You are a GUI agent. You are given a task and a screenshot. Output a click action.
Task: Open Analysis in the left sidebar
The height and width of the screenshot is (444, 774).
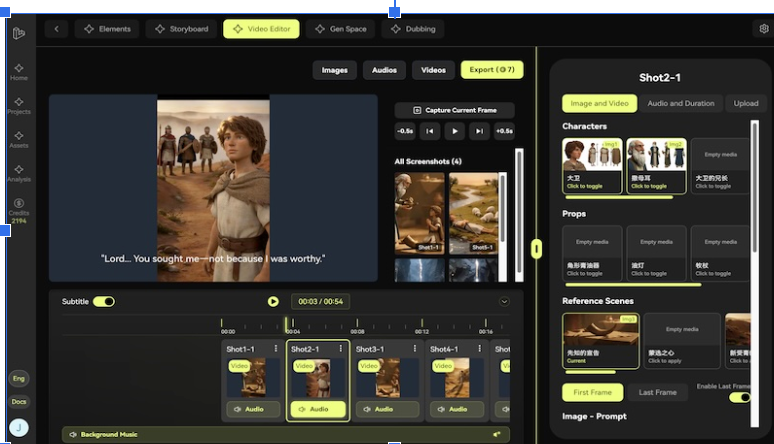(x=19, y=173)
